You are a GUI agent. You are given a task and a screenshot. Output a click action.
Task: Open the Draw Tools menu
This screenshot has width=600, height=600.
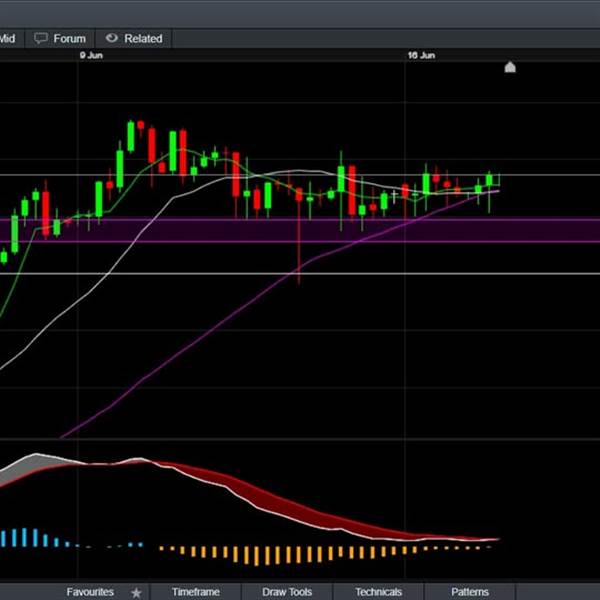pyautogui.click(x=287, y=592)
